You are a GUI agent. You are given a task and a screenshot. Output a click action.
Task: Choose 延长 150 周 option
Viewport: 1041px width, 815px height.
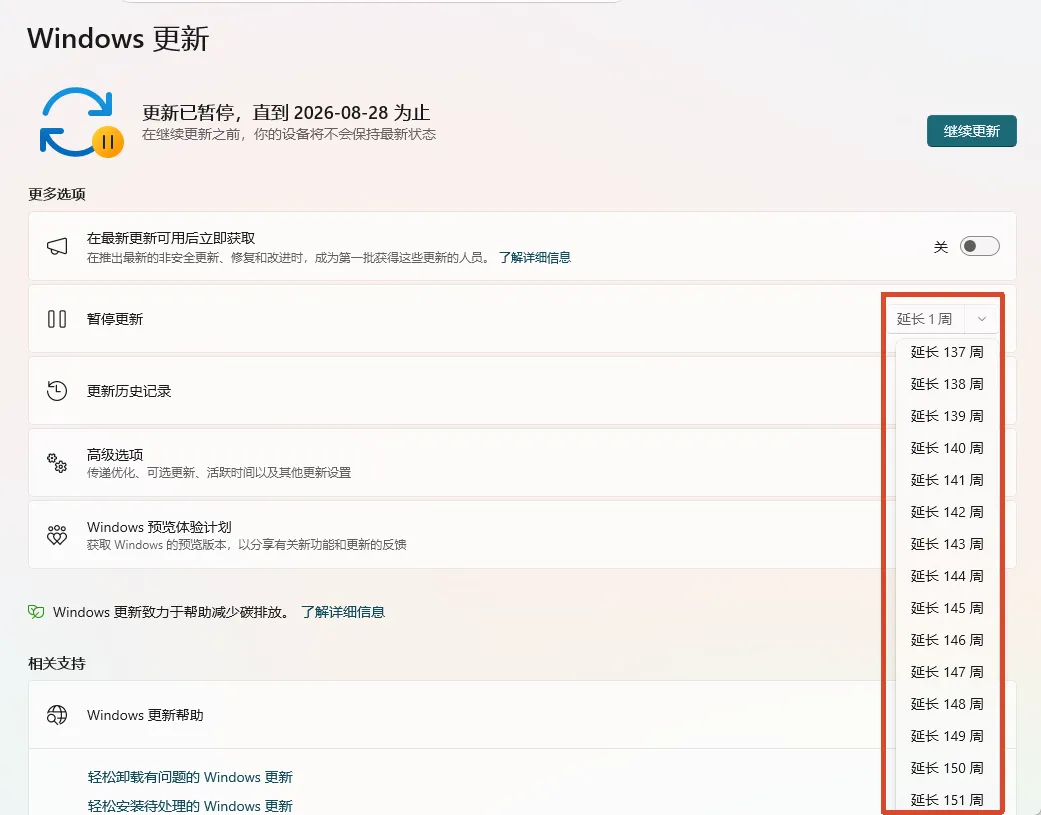947,768
